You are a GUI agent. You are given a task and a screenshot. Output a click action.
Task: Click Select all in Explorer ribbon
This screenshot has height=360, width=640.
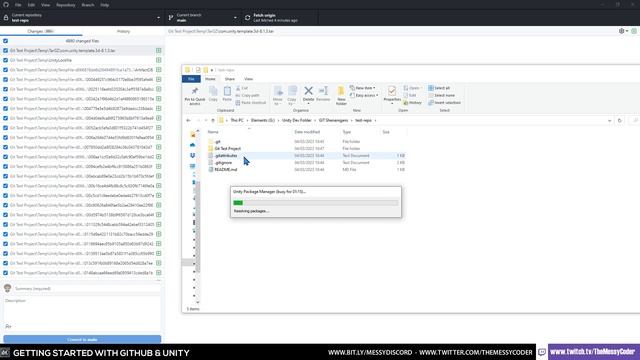click(x=439, y=88)
